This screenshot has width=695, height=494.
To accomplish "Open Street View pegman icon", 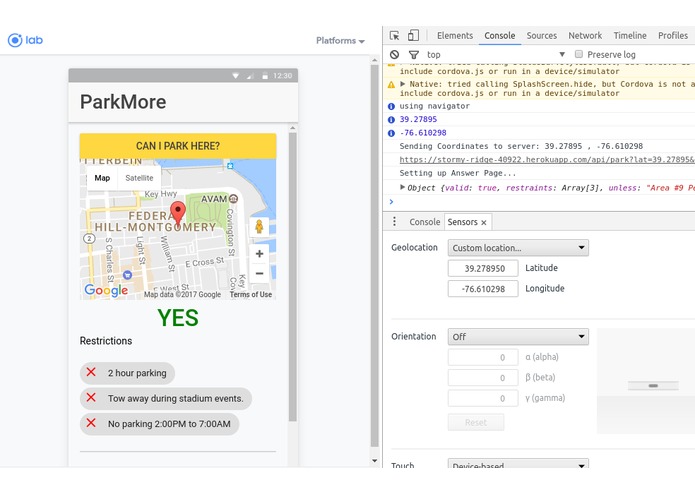I will point(259,227).
